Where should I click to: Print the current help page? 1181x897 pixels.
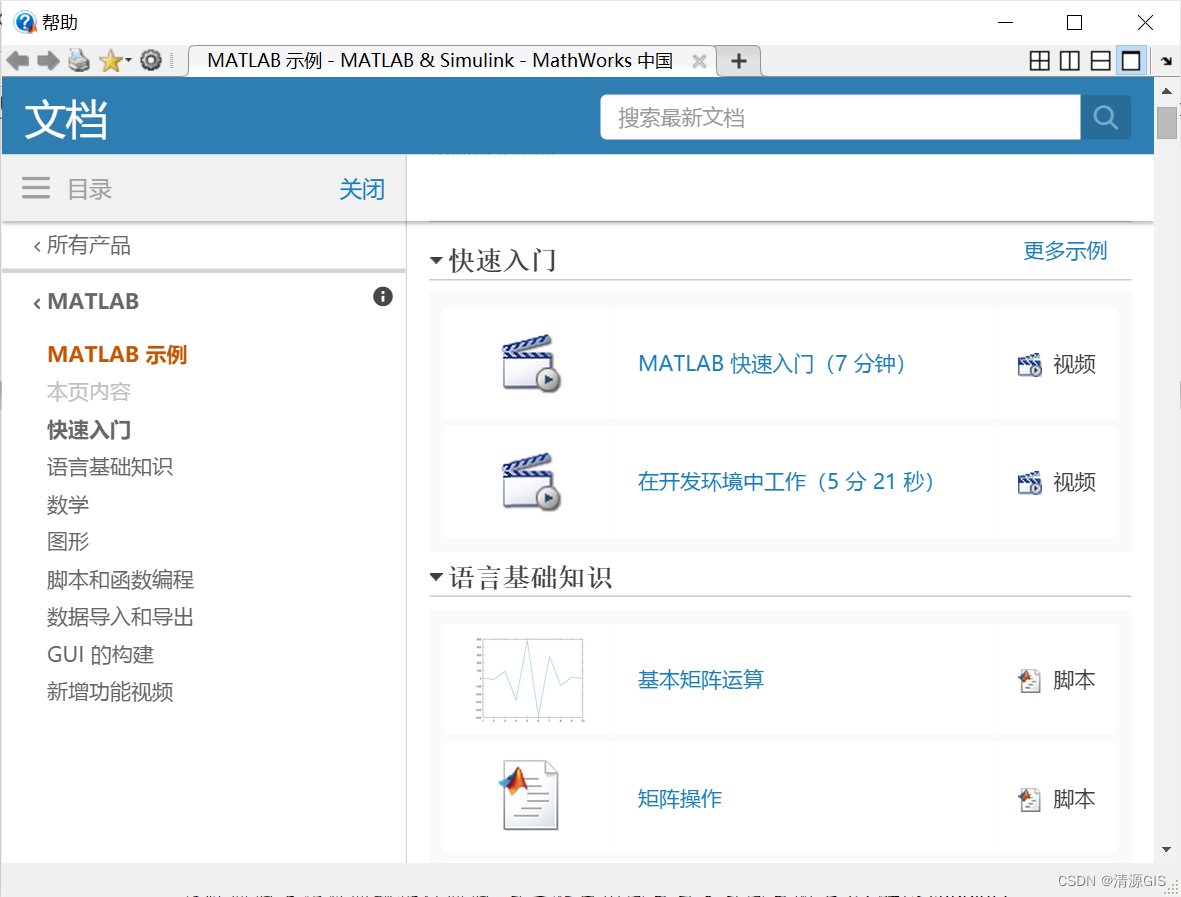[x=78, y=60]
